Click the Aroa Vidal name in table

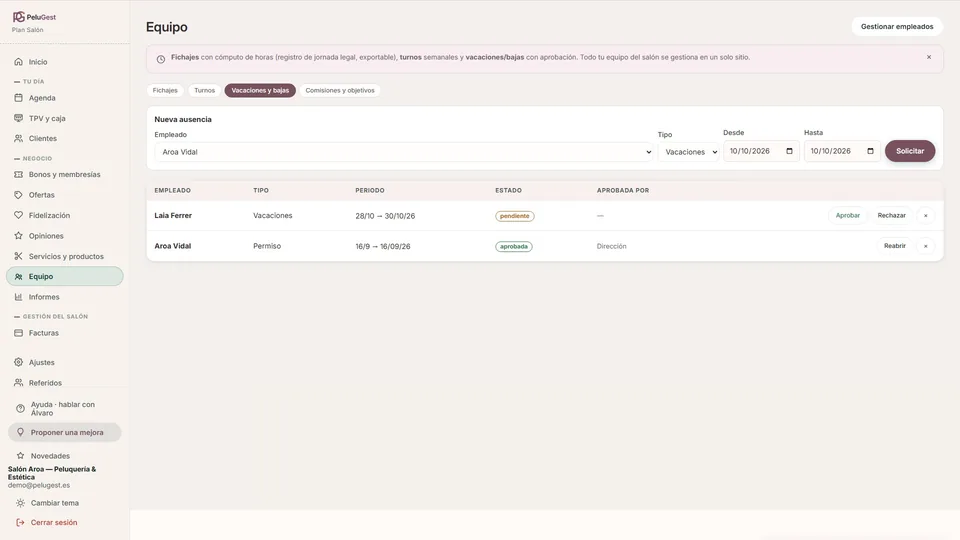[173, 246]
